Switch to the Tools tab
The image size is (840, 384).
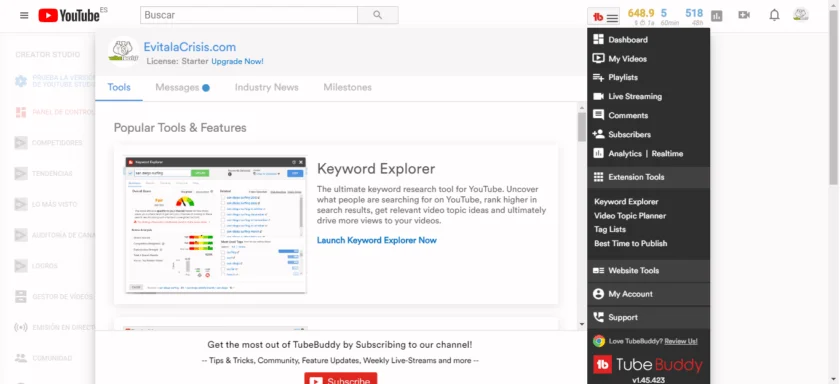coord(119,87)
